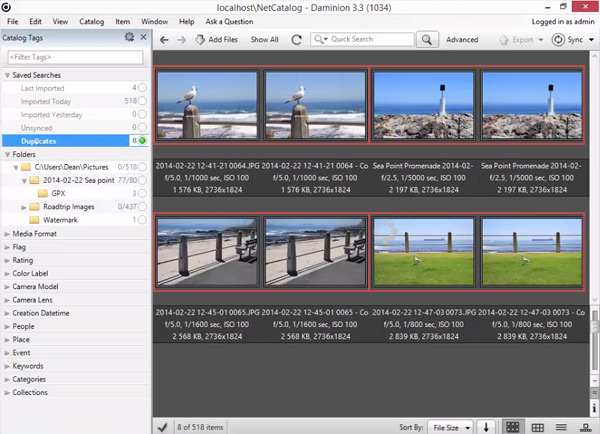Close the Catalog Tags panel
Screen dimensions: 600x434
point(144,38)
